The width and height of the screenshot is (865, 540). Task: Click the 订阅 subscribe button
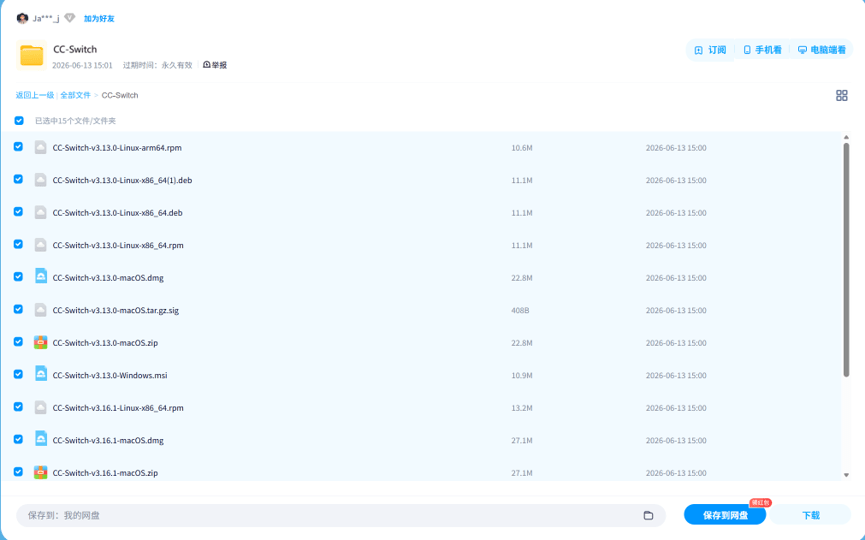click(x=711, y=50)
